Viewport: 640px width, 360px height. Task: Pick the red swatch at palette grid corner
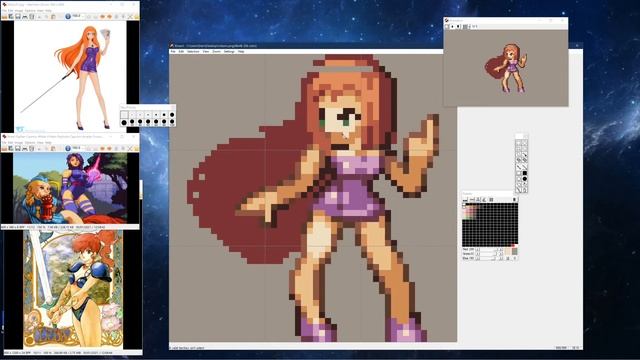coord(513,246)
